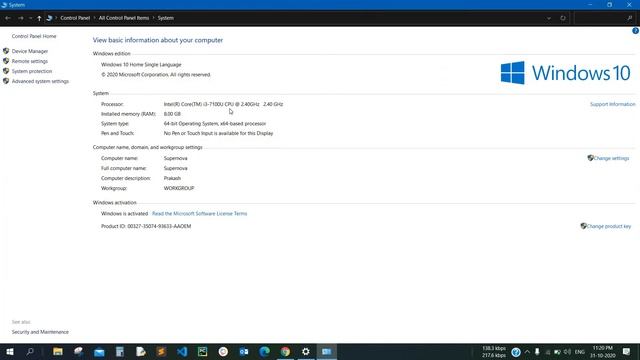Image resolution: width=640 pixels, height=360 pixels.
Task: Click the 8.00 GB RAM value
Action: tap(172, 114)
